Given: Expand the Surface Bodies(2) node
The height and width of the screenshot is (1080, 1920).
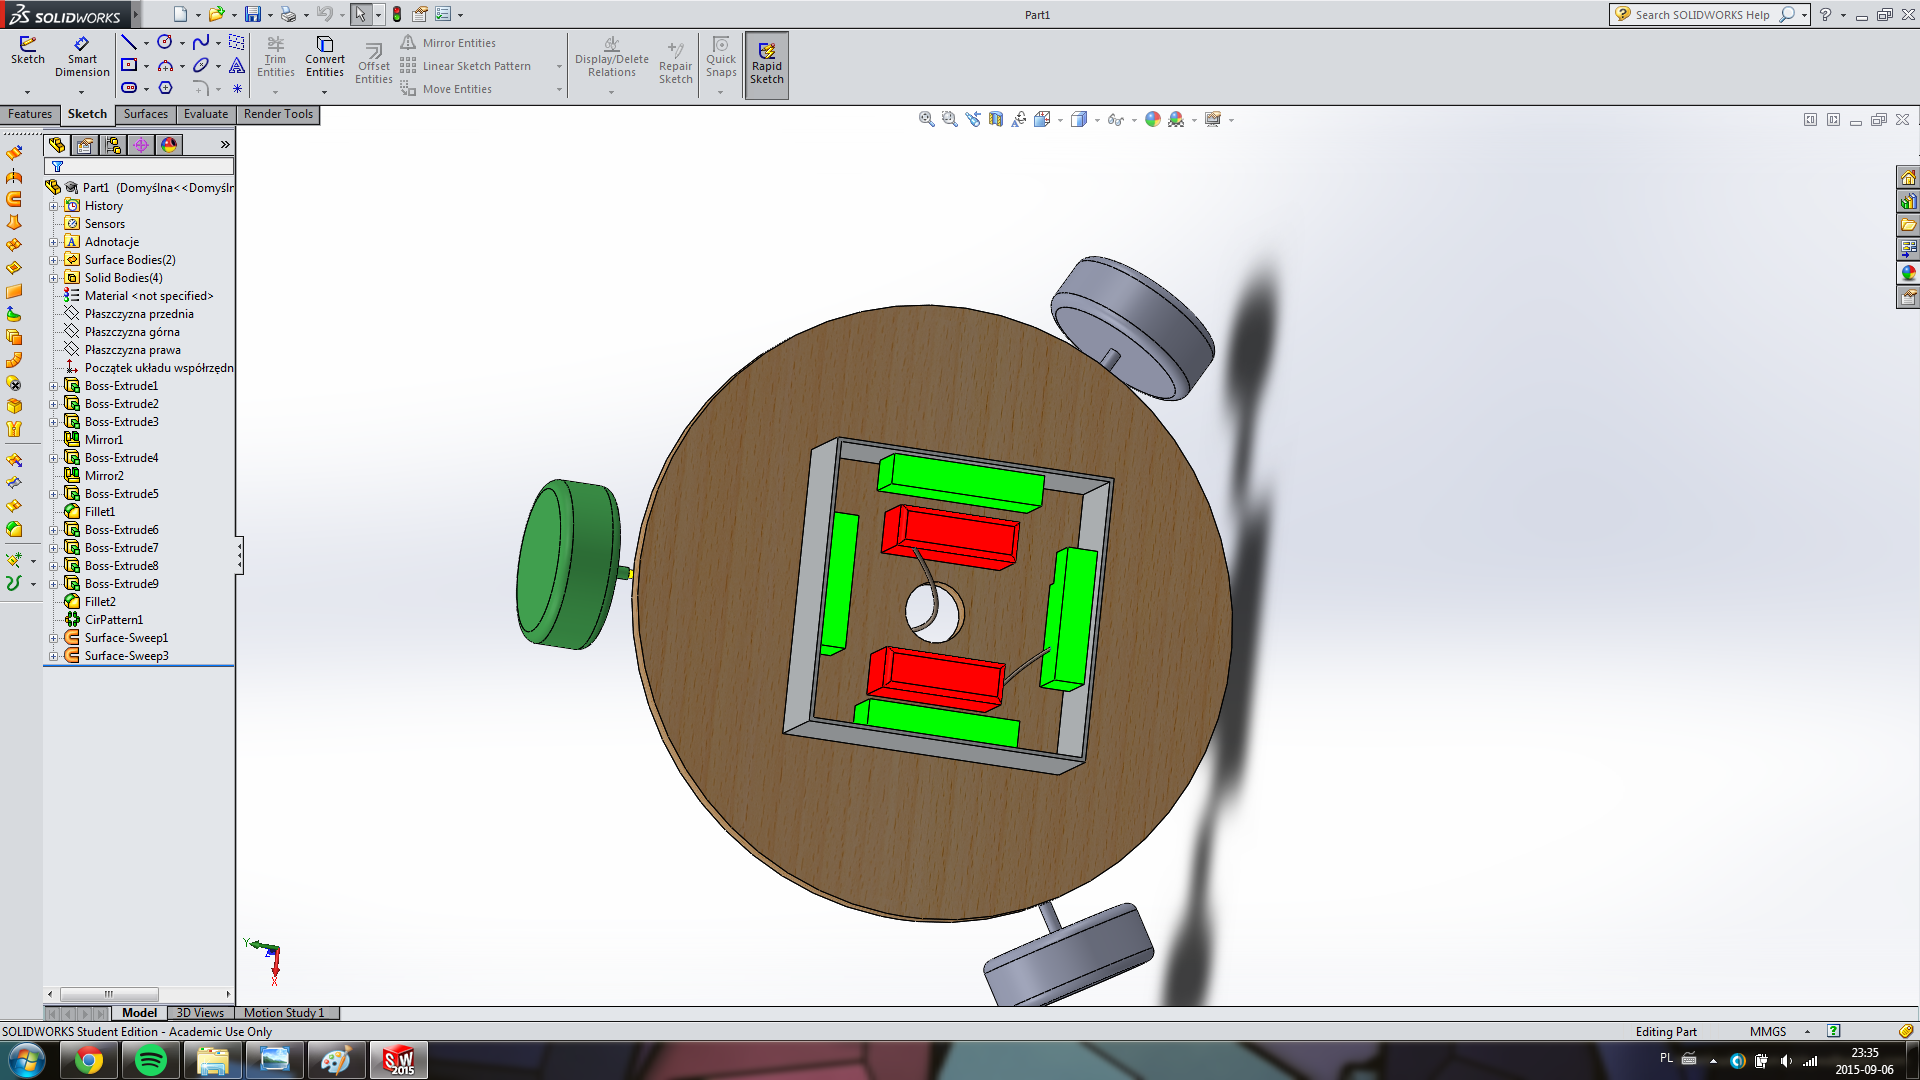Looking at the screenshot, I should [54, 260].
